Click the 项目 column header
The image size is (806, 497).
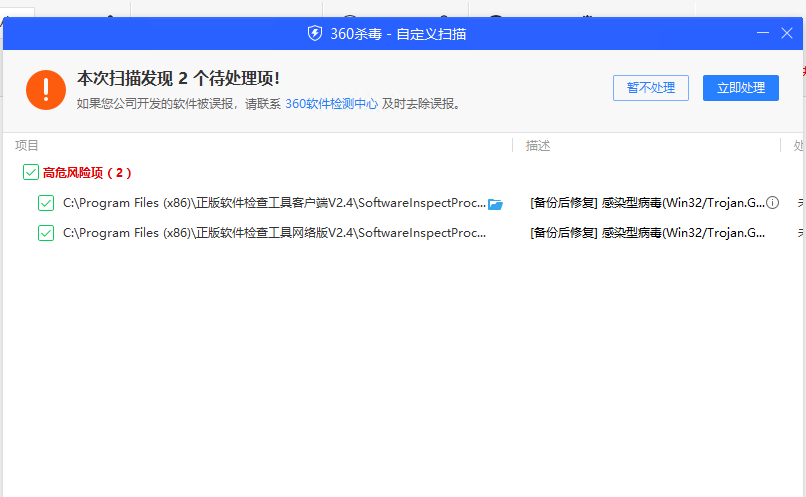[x=27, y=145]
